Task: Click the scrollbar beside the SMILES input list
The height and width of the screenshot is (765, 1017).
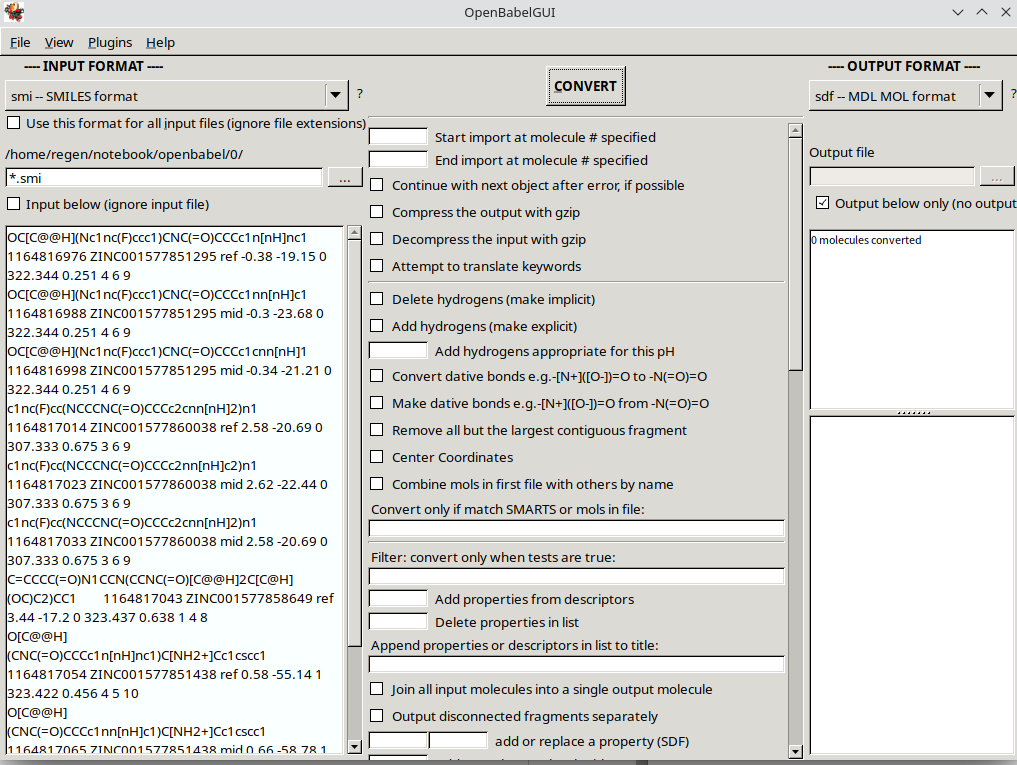Action: [x=355, y=490]
